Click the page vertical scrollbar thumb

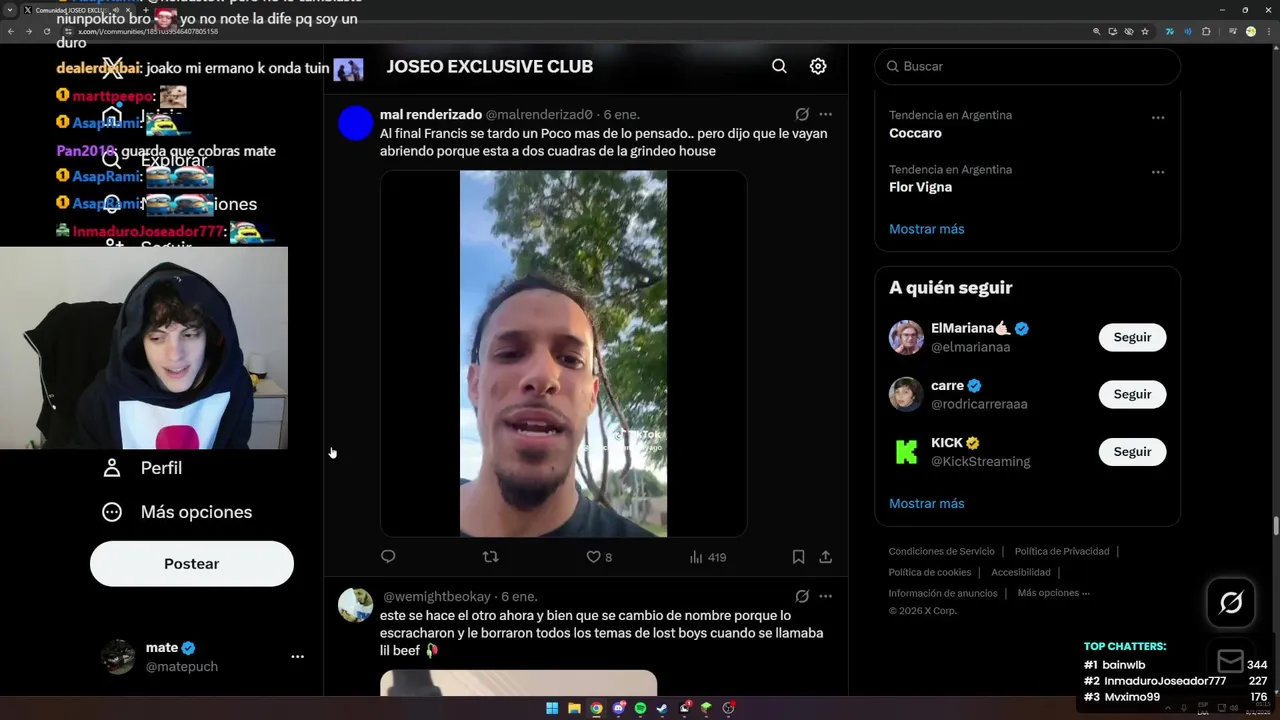pos(1275,526)
